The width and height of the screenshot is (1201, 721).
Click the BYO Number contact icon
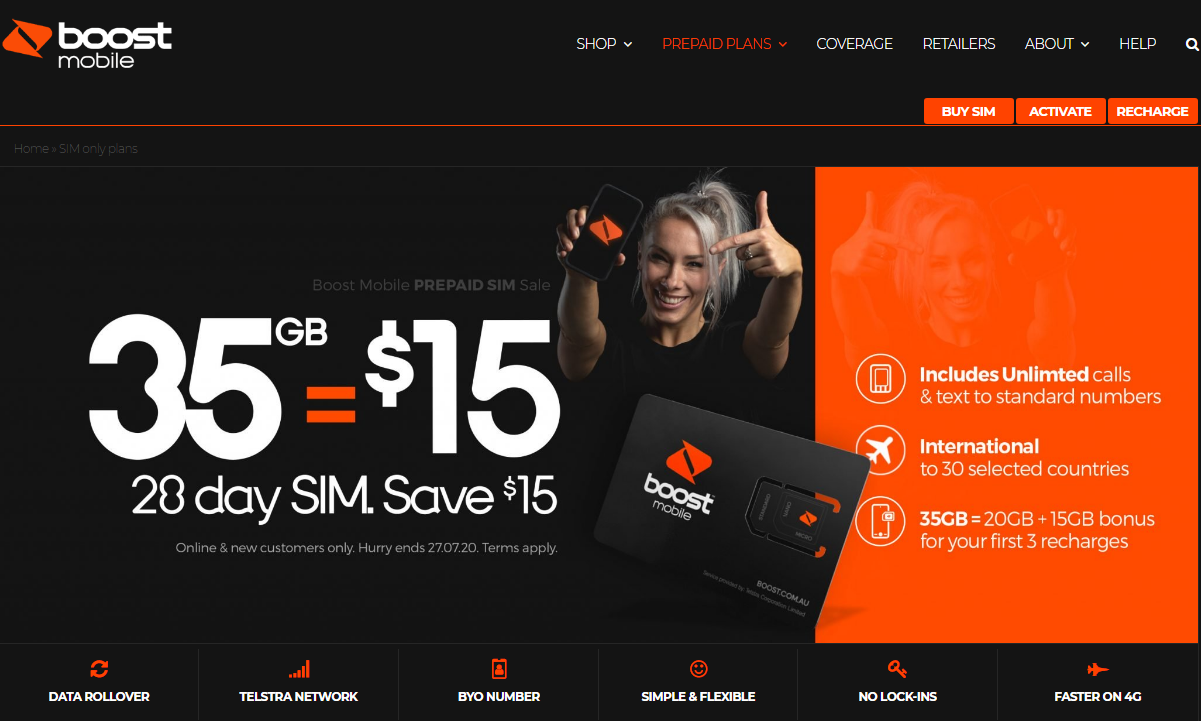coord(499,669)
